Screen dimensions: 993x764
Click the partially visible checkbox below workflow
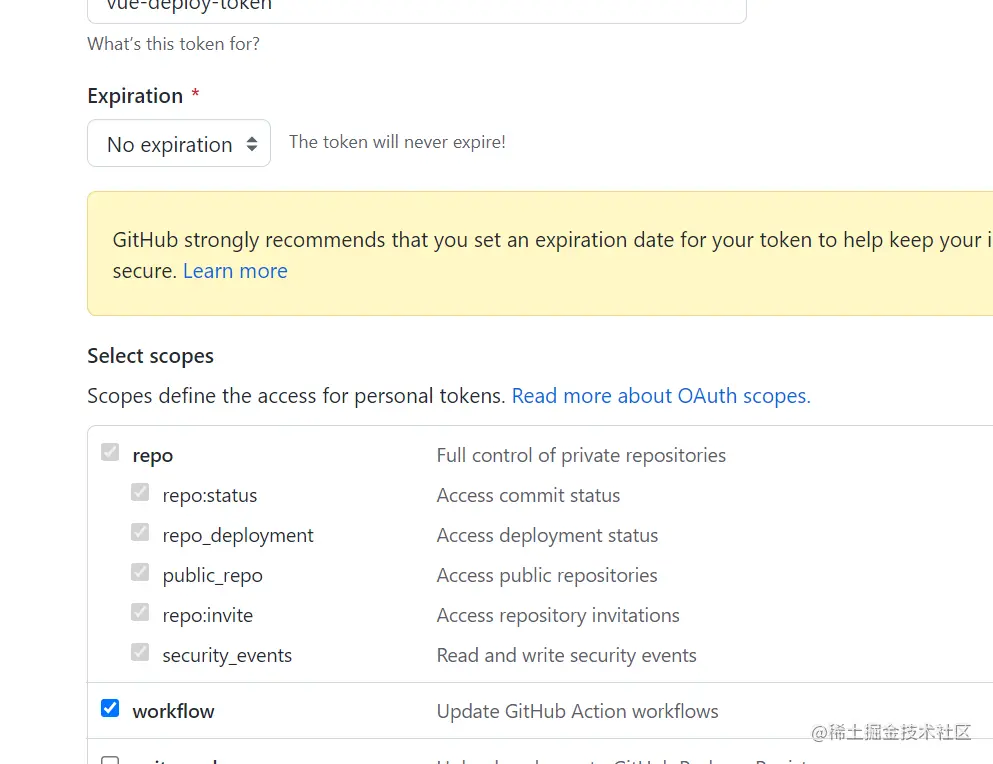pos(110,760)
